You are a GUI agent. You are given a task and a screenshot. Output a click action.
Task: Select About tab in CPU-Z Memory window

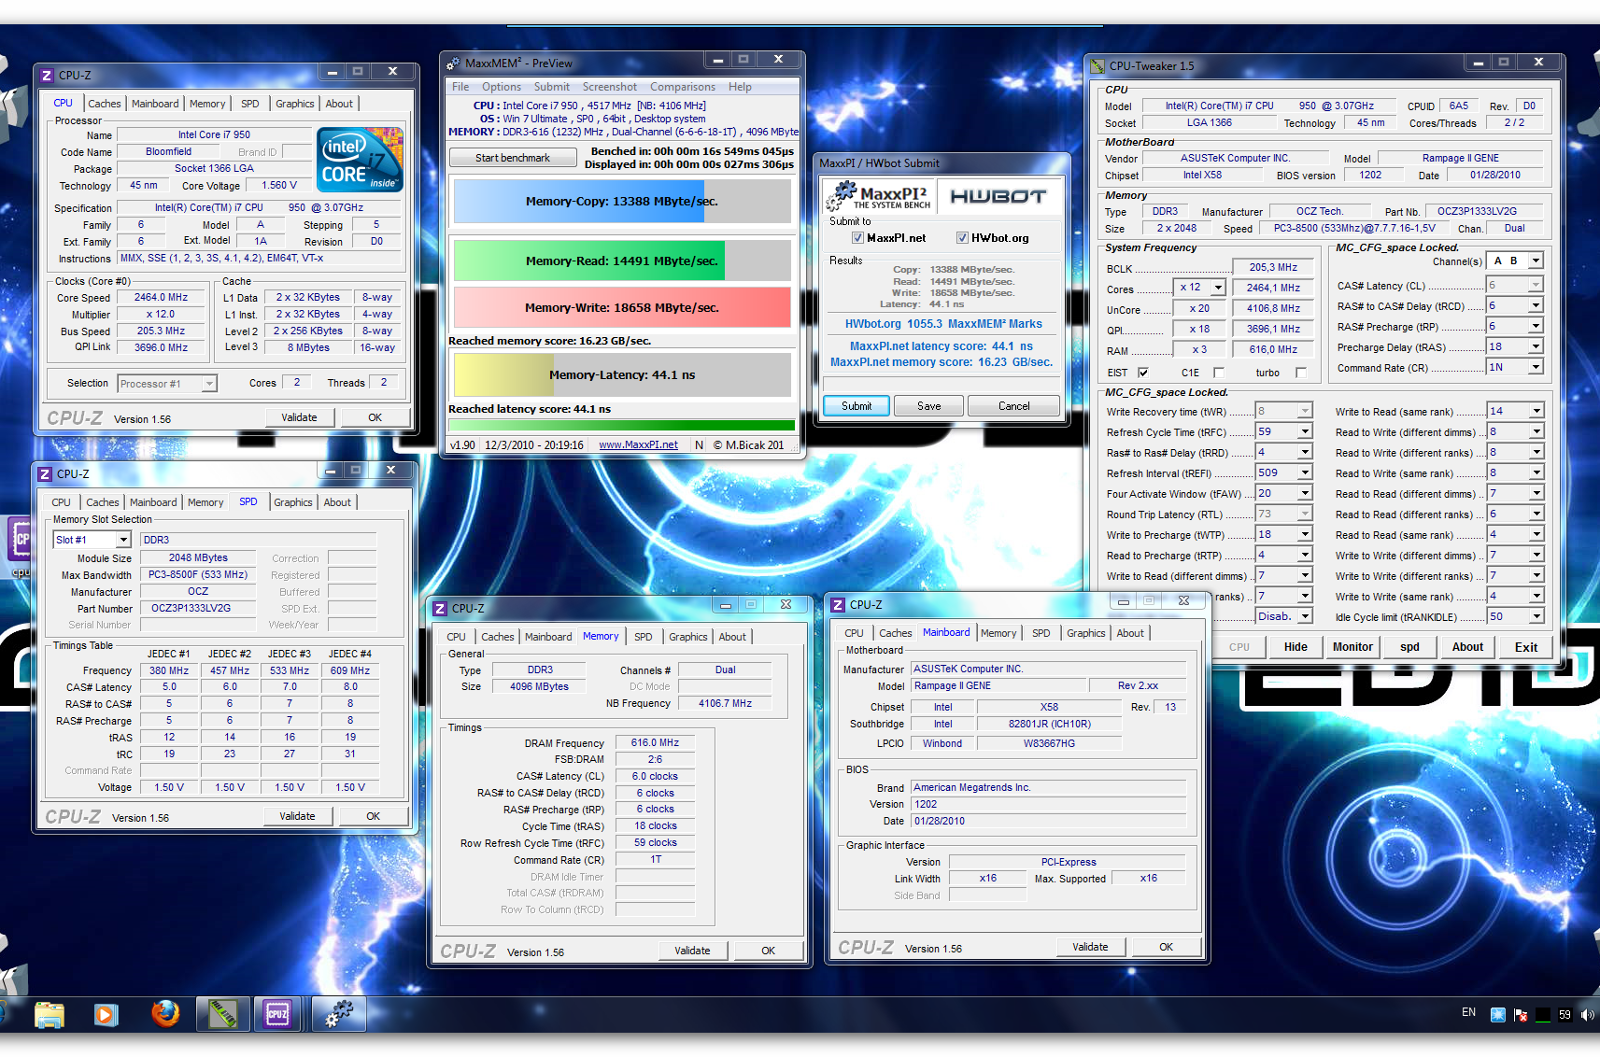pyautogui.click(x=732, y=637)
